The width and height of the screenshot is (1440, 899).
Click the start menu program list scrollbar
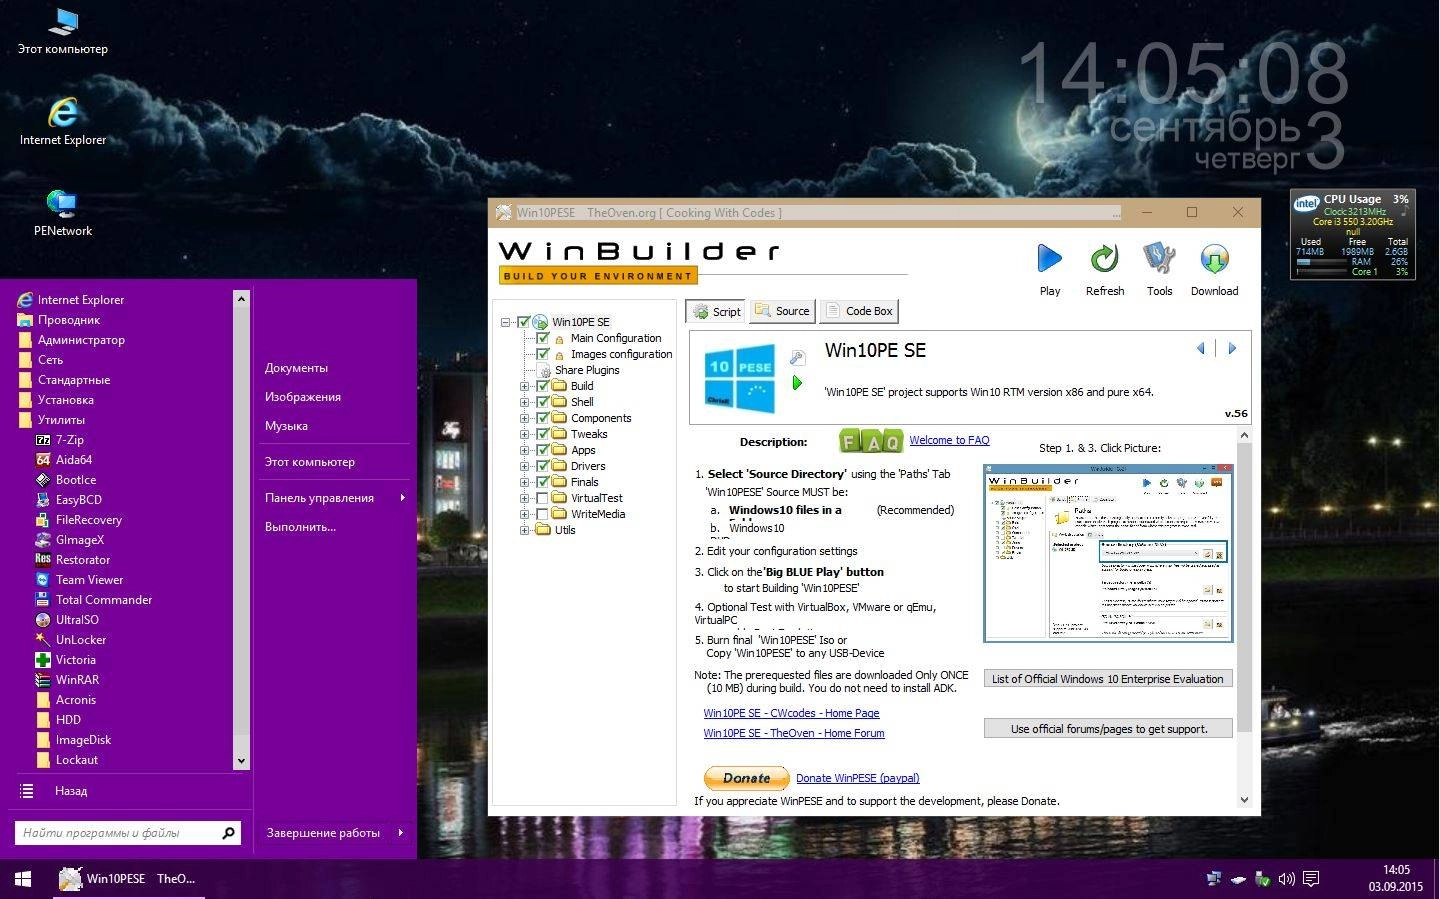tap(241, 529)
